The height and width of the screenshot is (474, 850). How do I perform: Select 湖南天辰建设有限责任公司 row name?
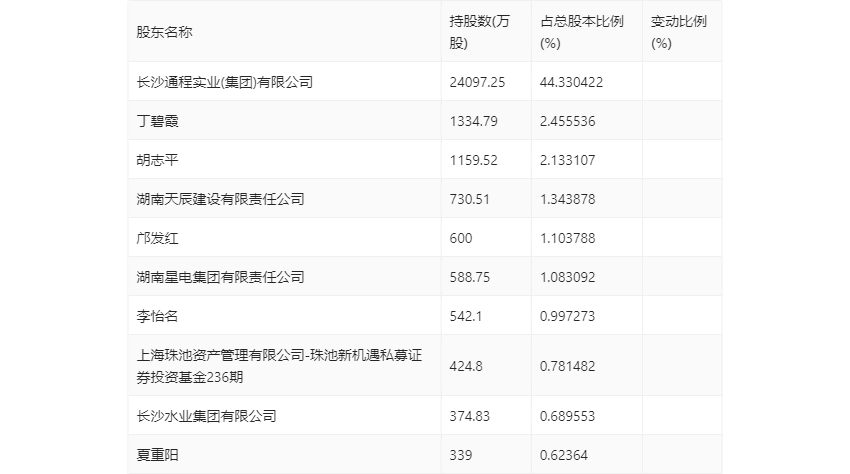coord(220,199)
